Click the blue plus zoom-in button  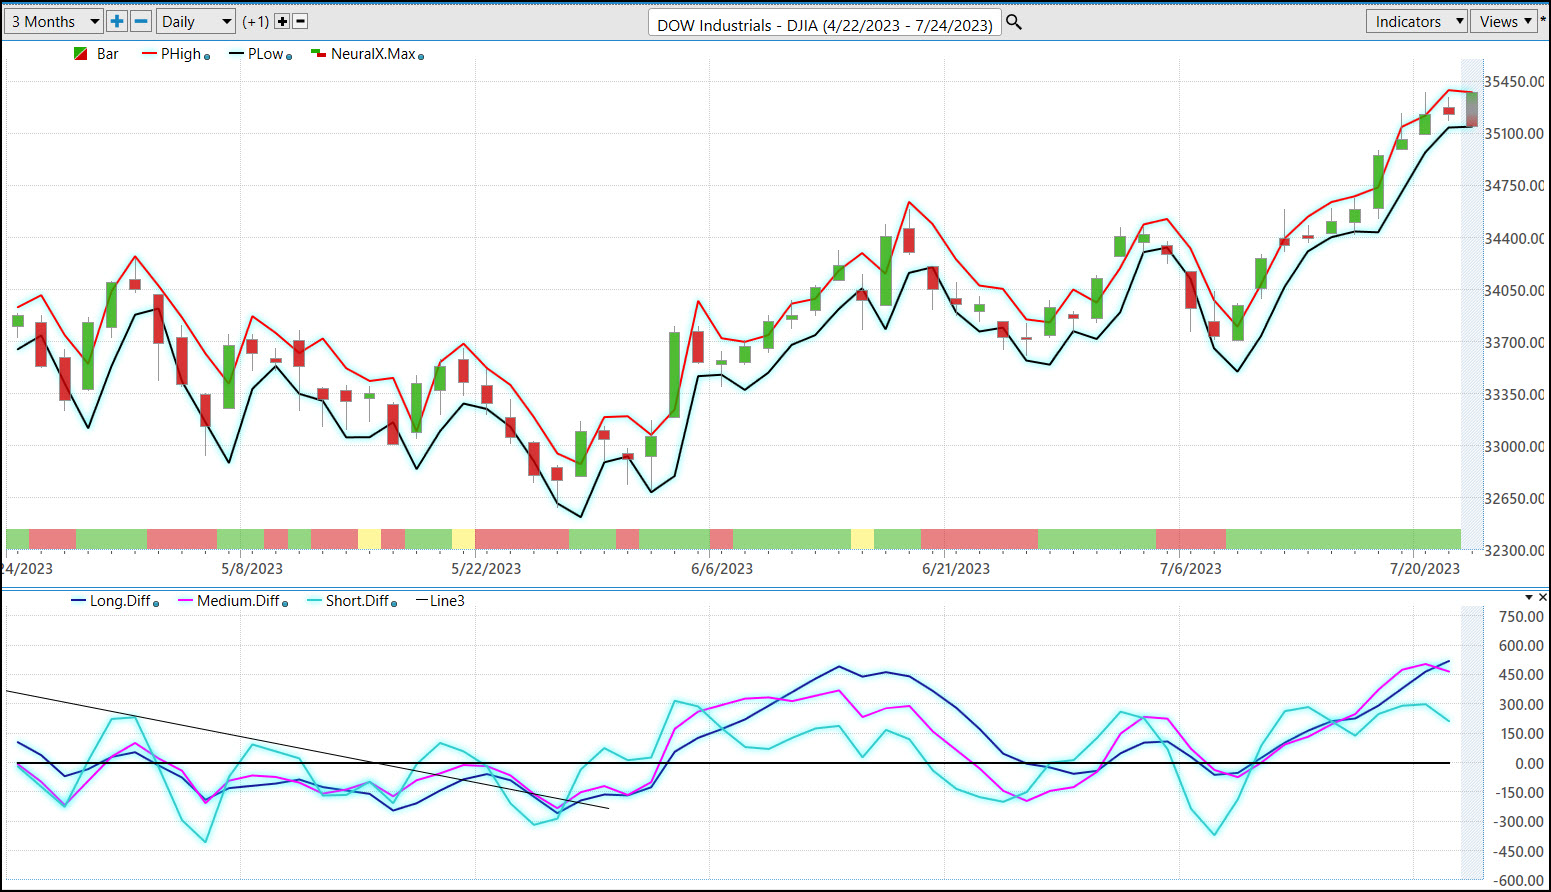[x=117, y=21]
